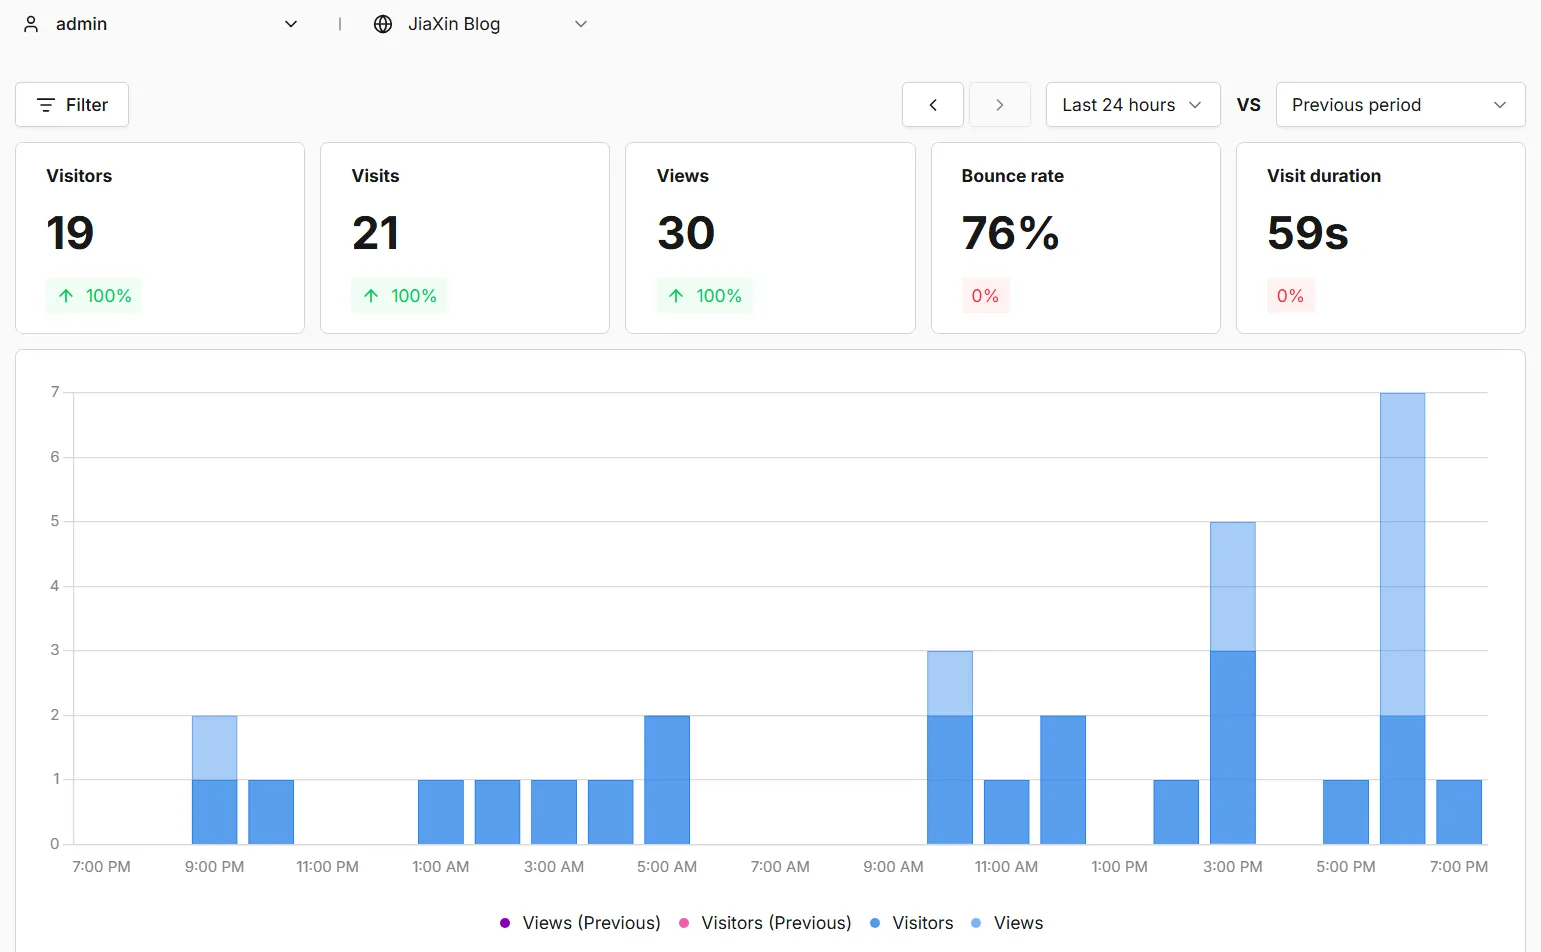The image size is (1541, 952).
Task: Open the admin account dropdown
Action: click(160, 24)
